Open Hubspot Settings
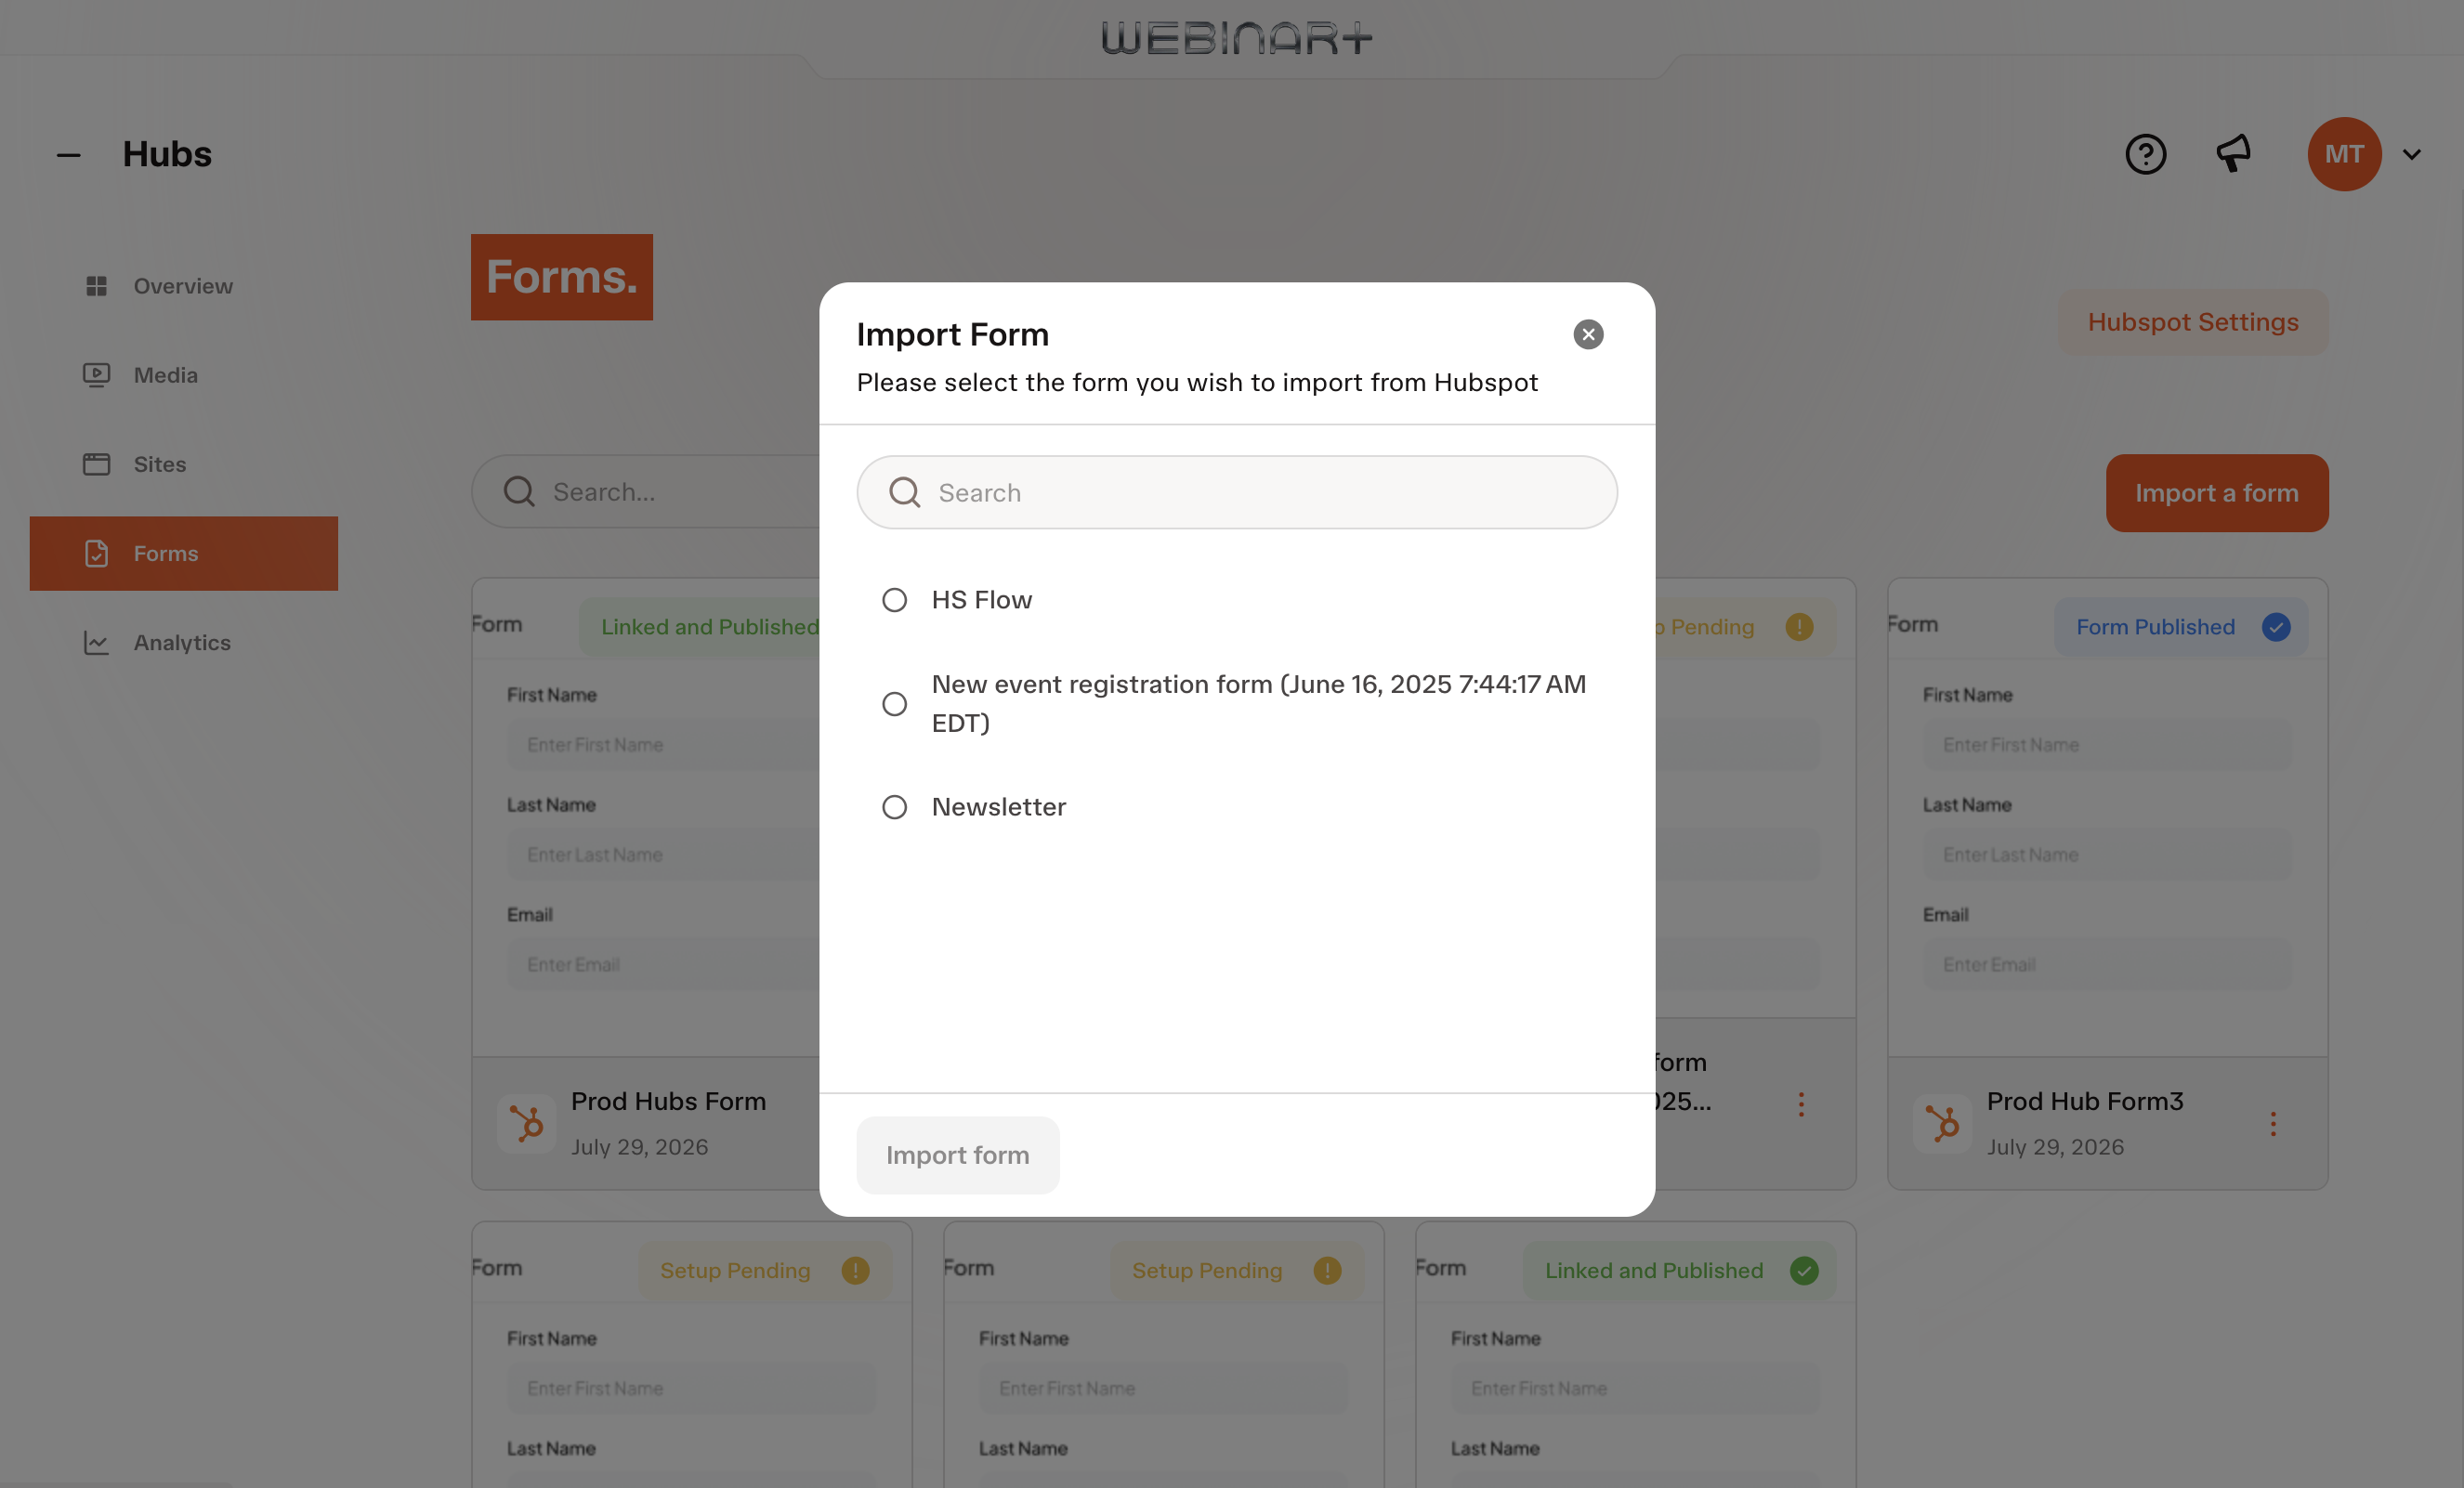 [2193, 322]
